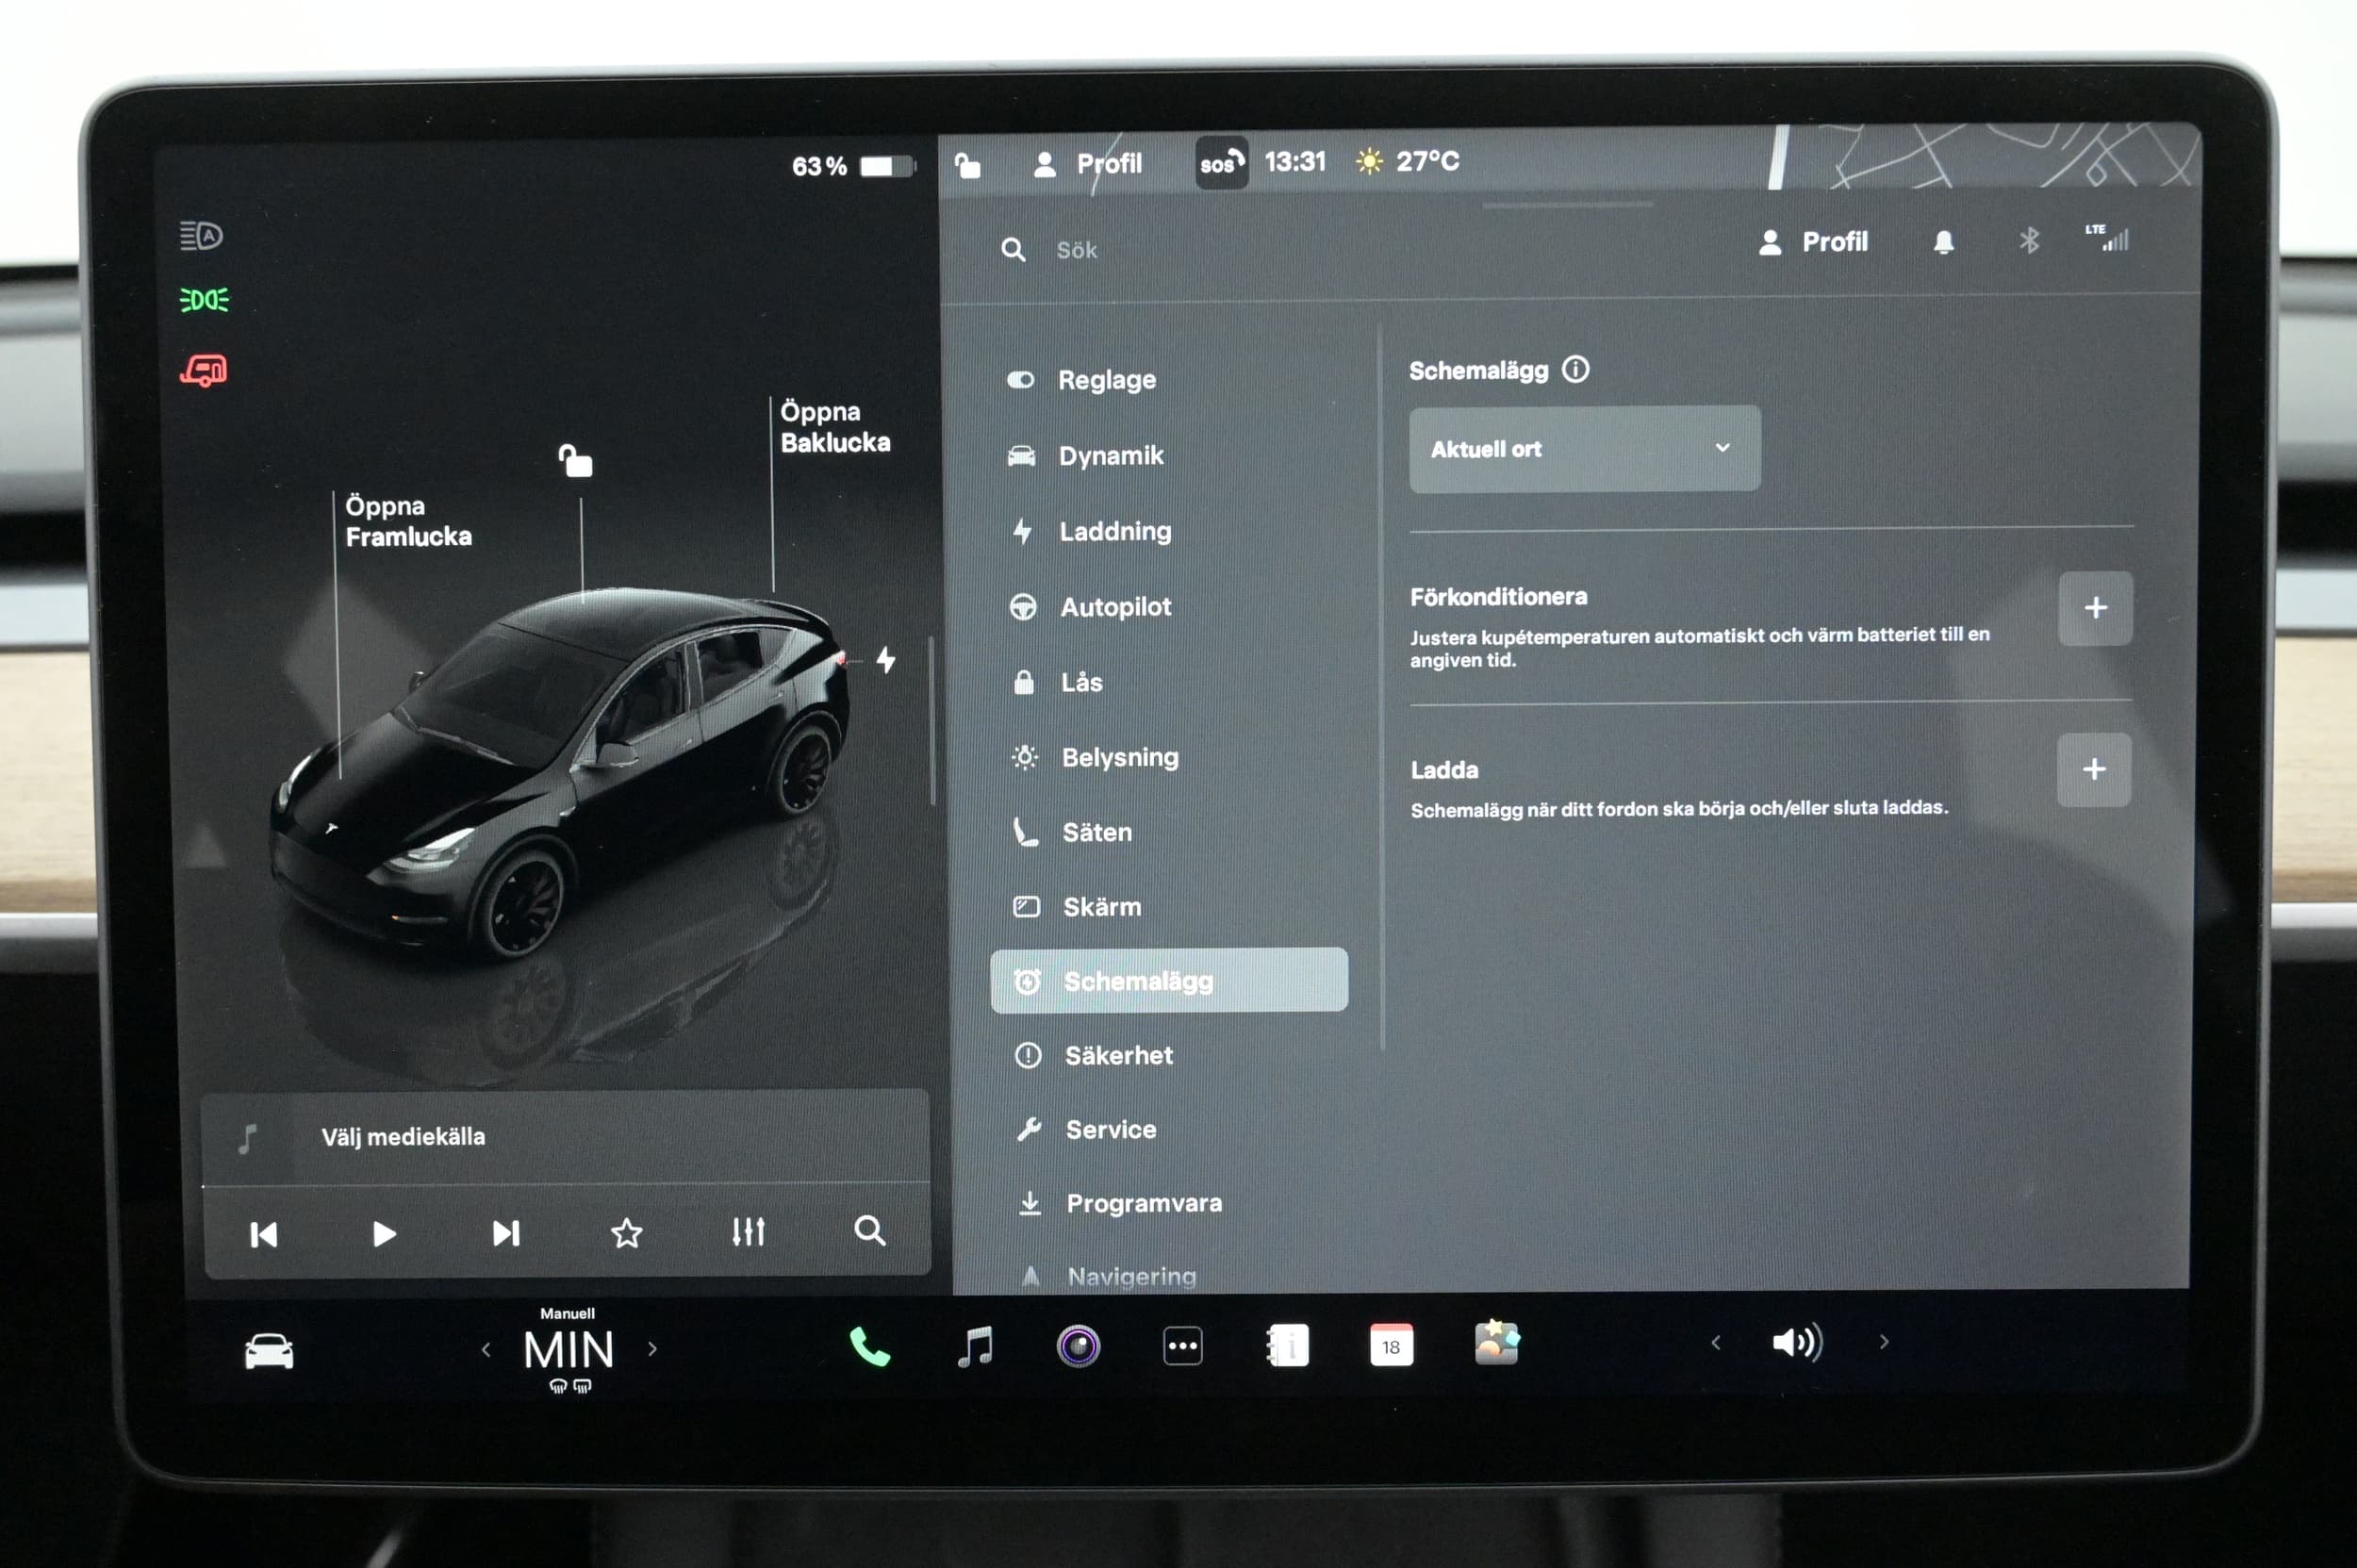The width and height of the screenshot is (2357, 1568).
Task: Open the calendar app icon
Action: [x=1391, y=1345]
